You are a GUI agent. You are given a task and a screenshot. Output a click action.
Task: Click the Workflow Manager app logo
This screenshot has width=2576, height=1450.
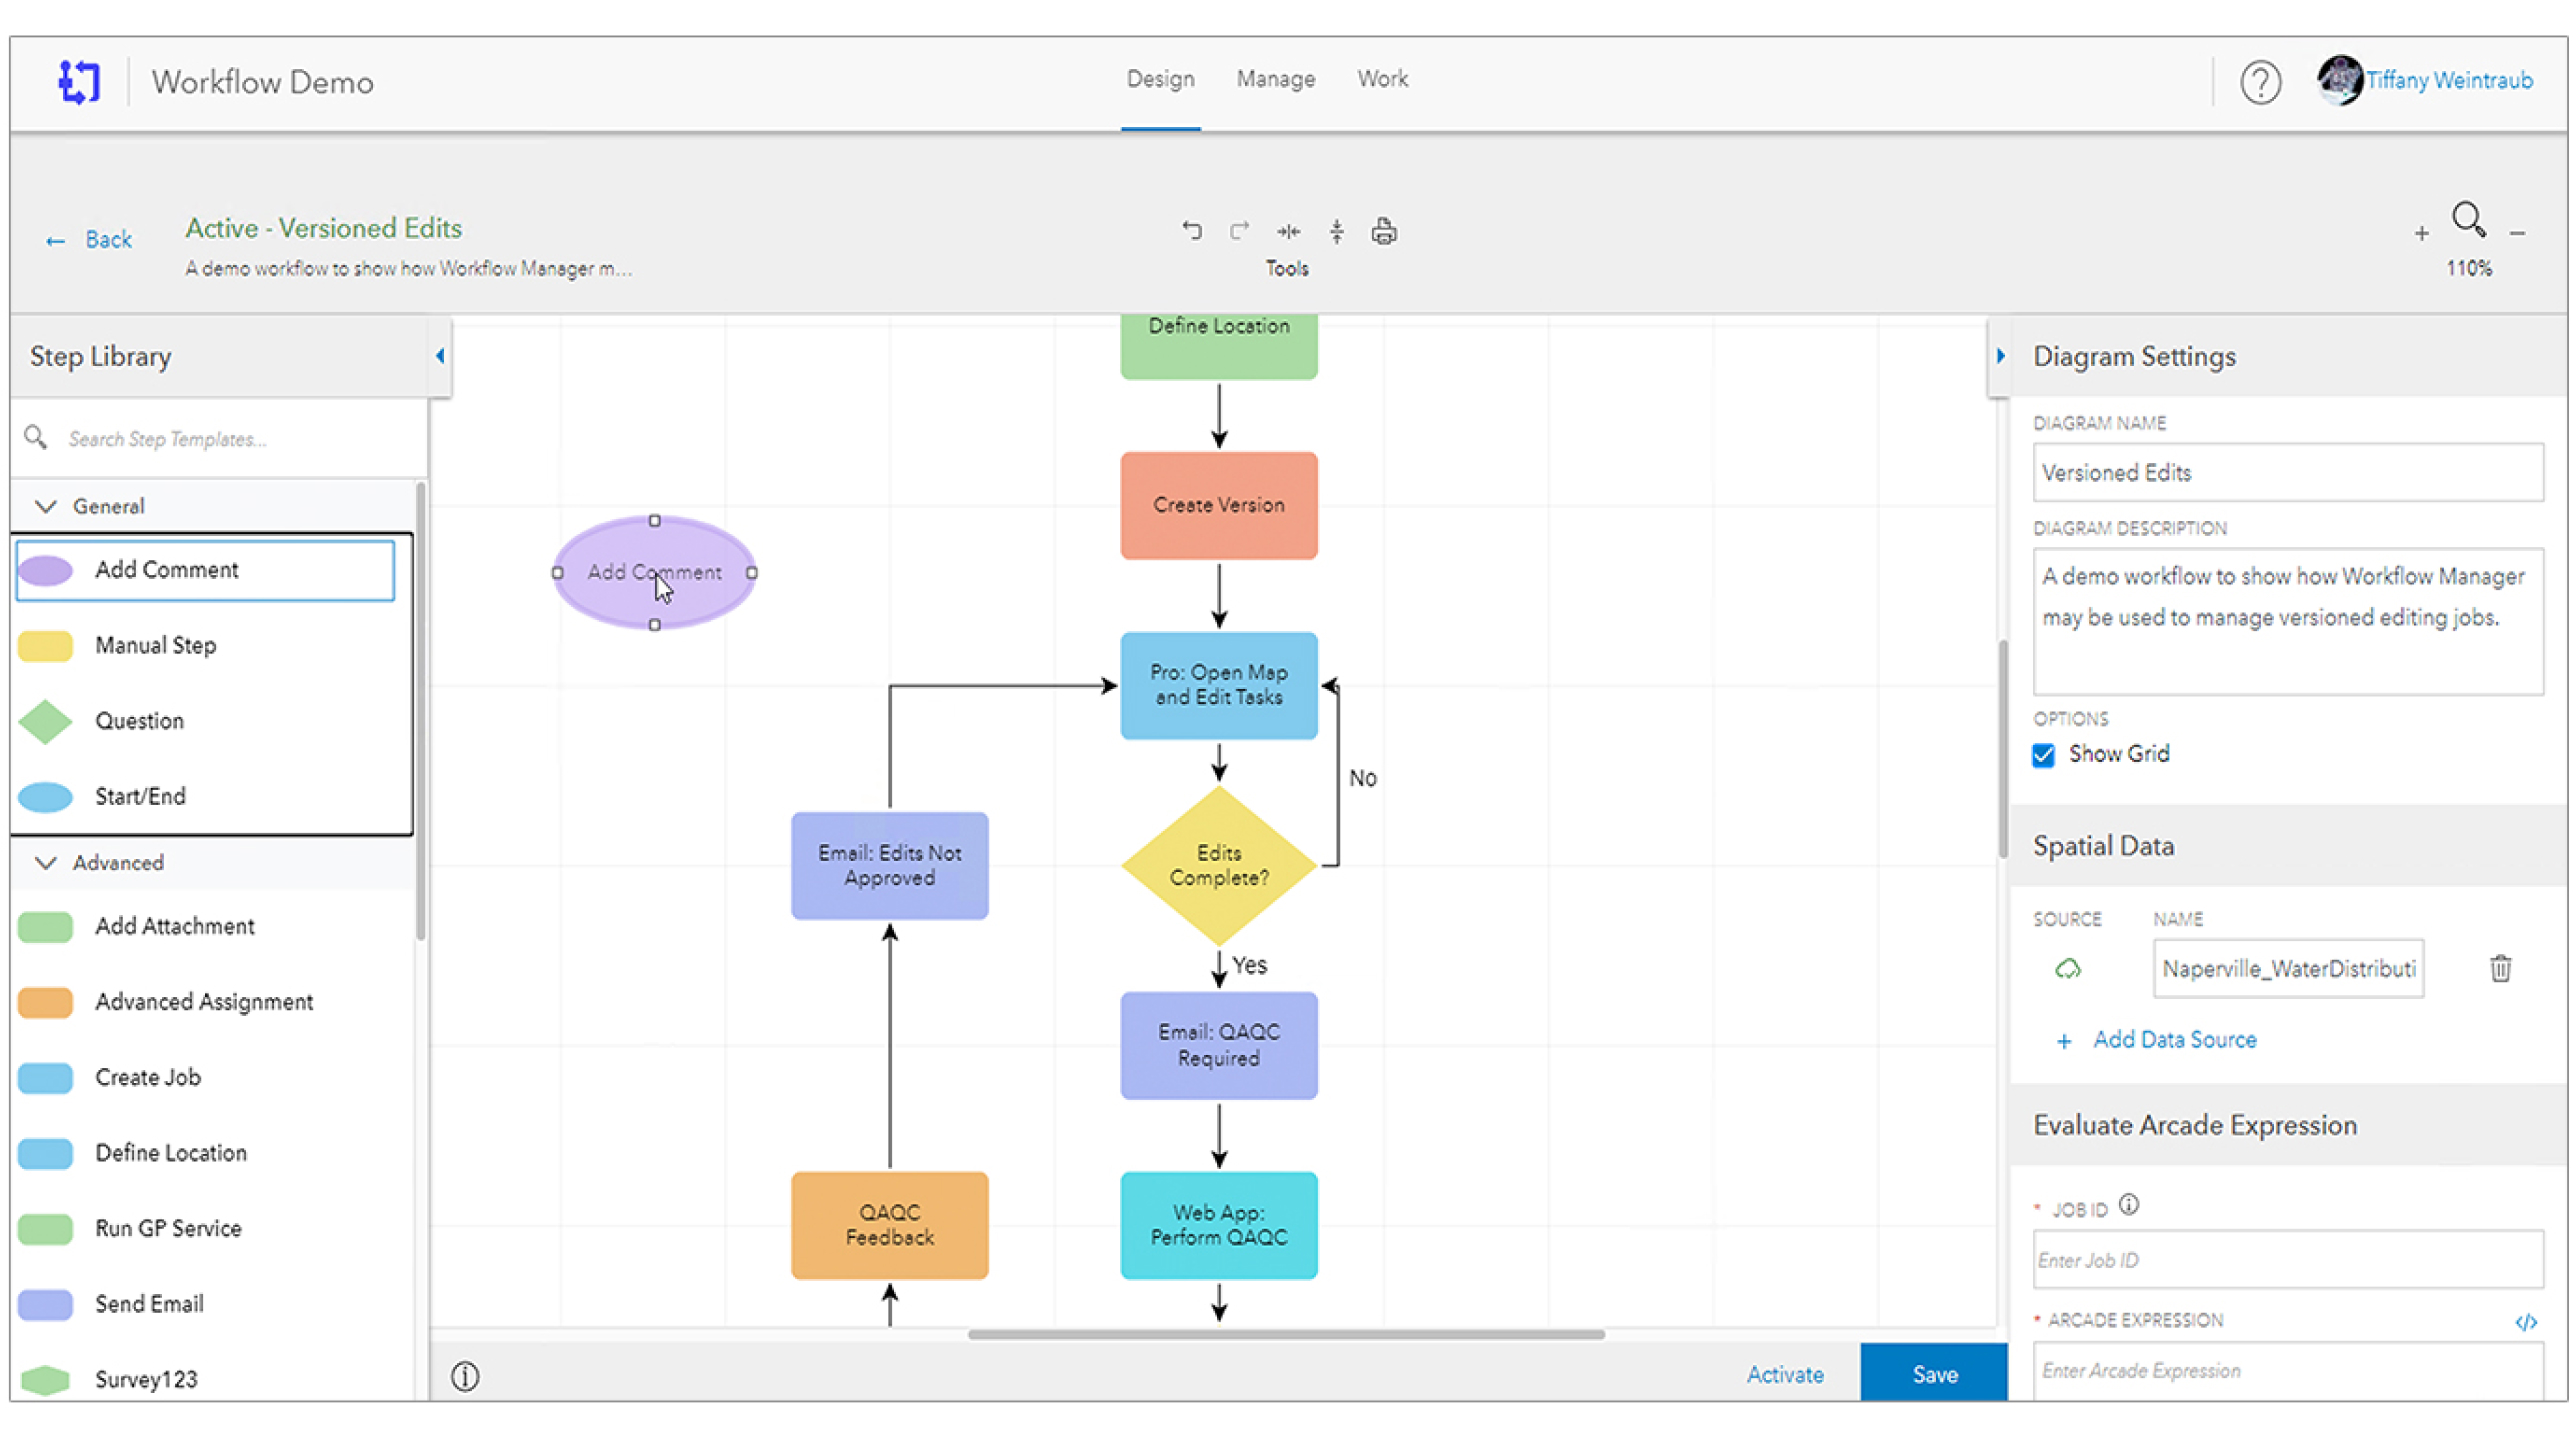[x=79, y=82]
